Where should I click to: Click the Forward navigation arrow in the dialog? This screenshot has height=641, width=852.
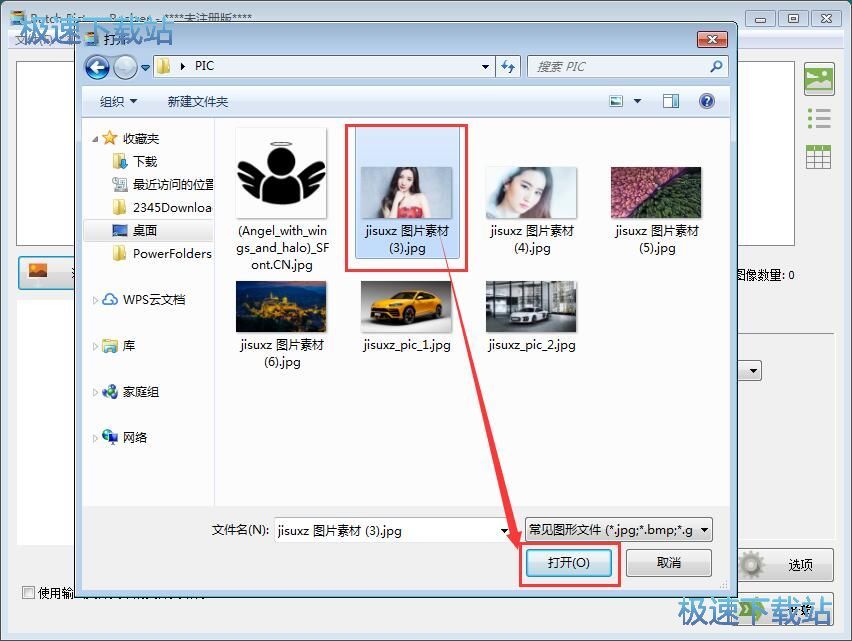(x=126, y=67)
